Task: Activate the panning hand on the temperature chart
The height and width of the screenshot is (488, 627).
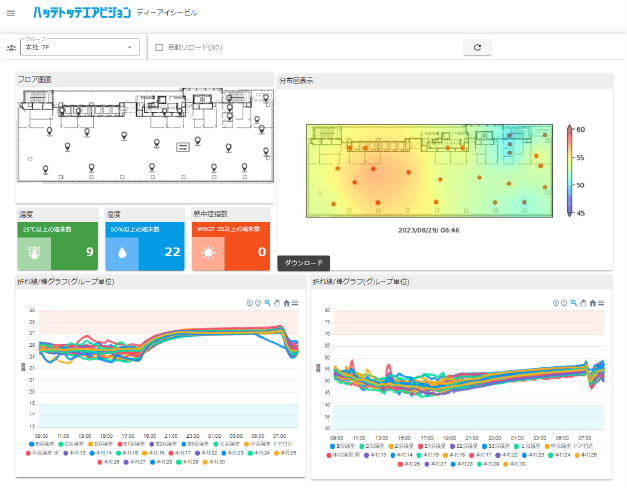Action: pyautogui.click(x=277, y=303)
